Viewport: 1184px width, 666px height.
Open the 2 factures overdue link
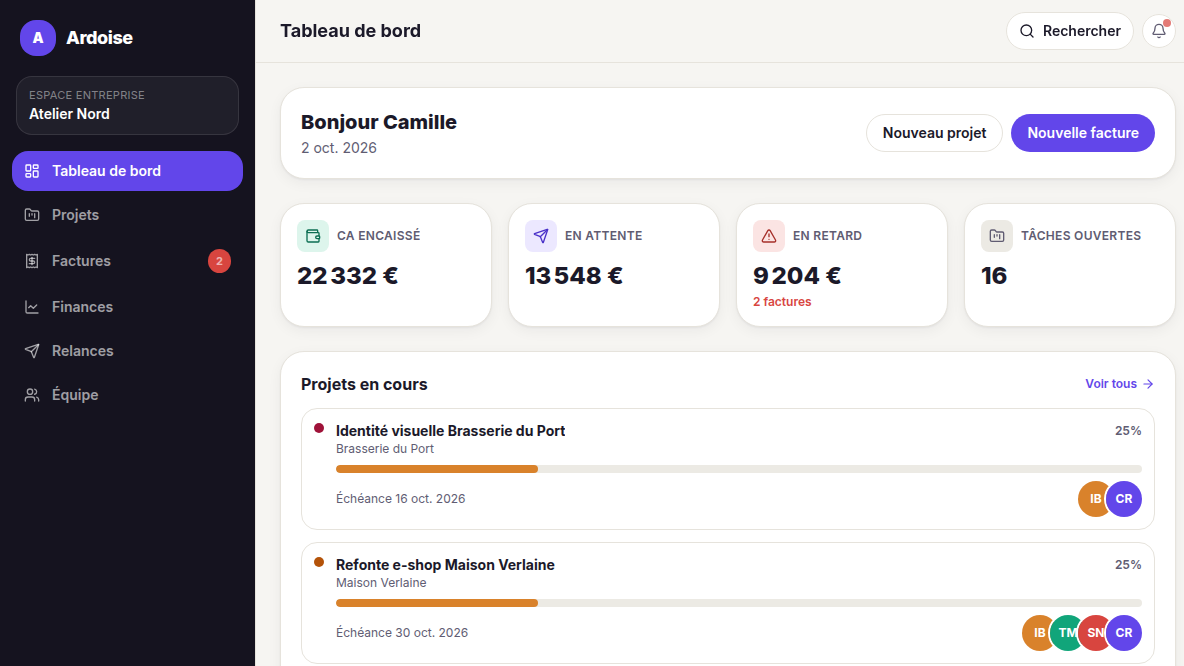point(782,302)
